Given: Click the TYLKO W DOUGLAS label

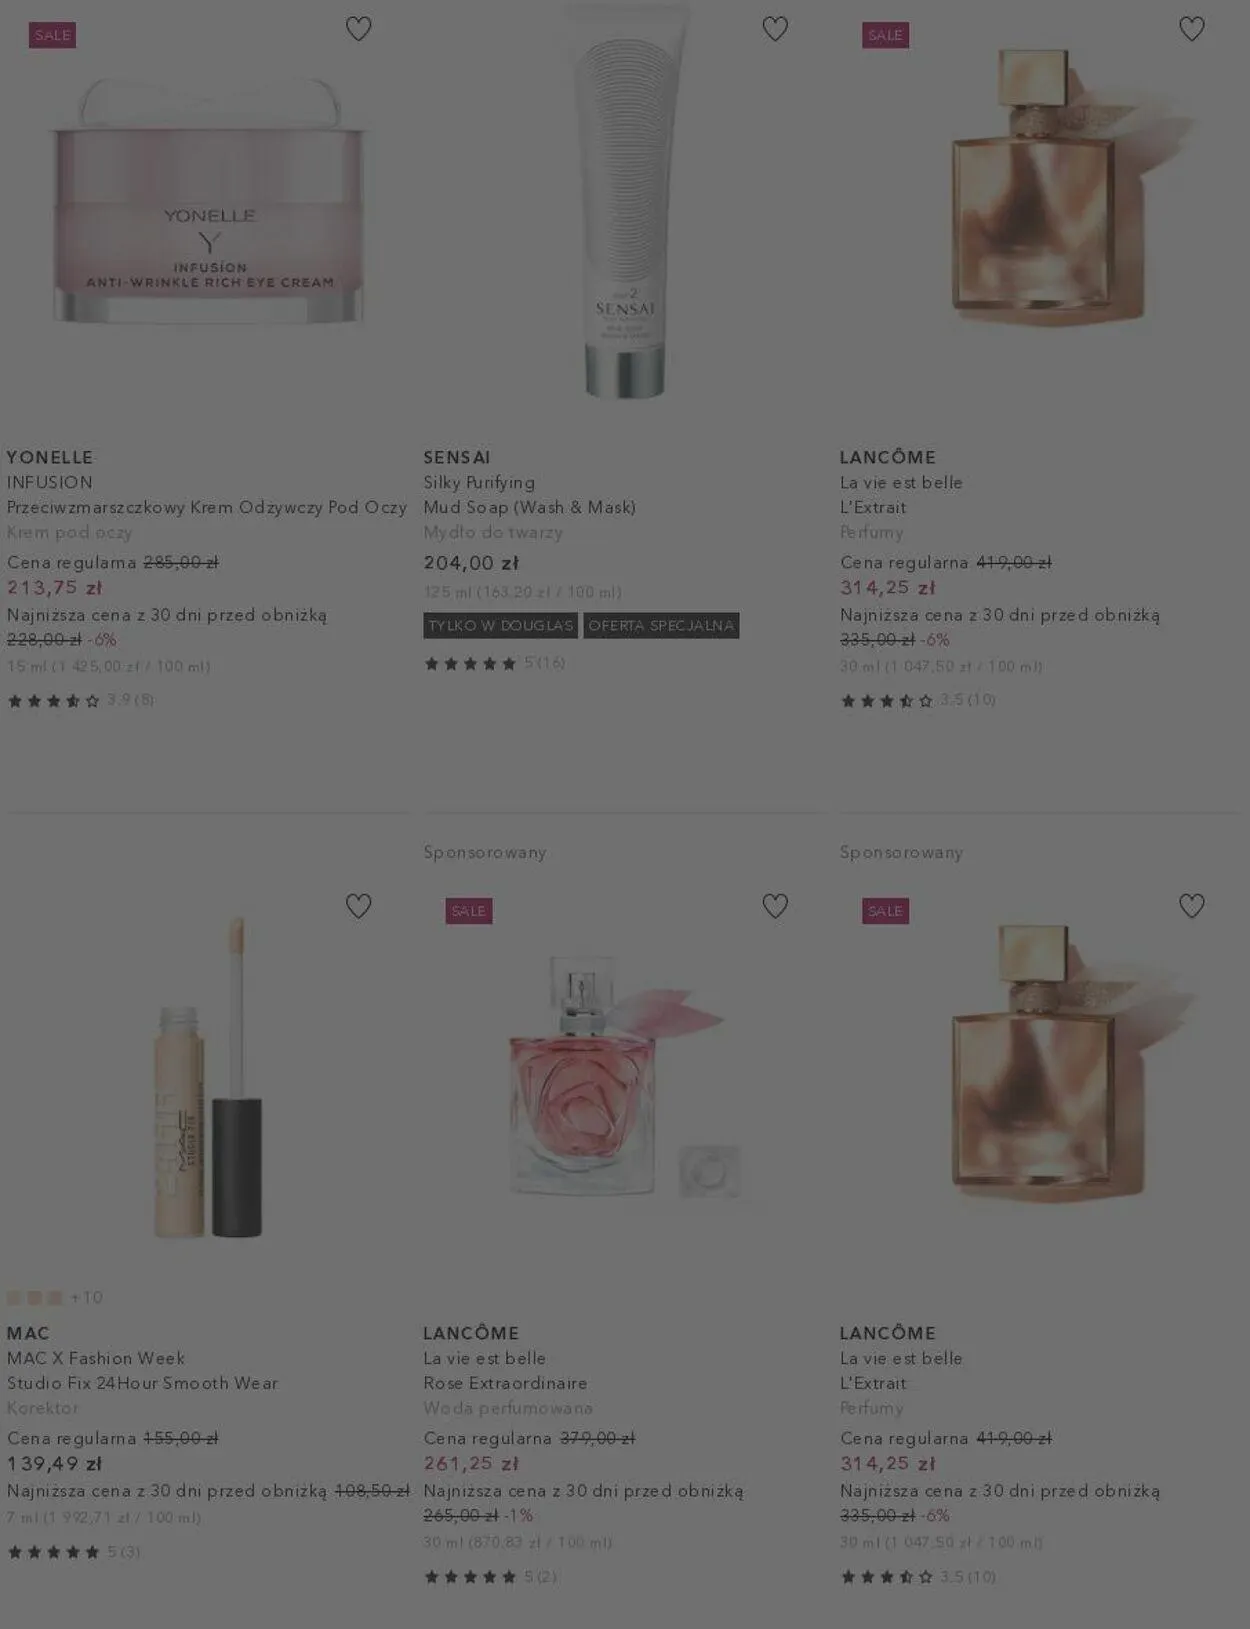Looking at the screenshot, I should click(x=501, y=625).
